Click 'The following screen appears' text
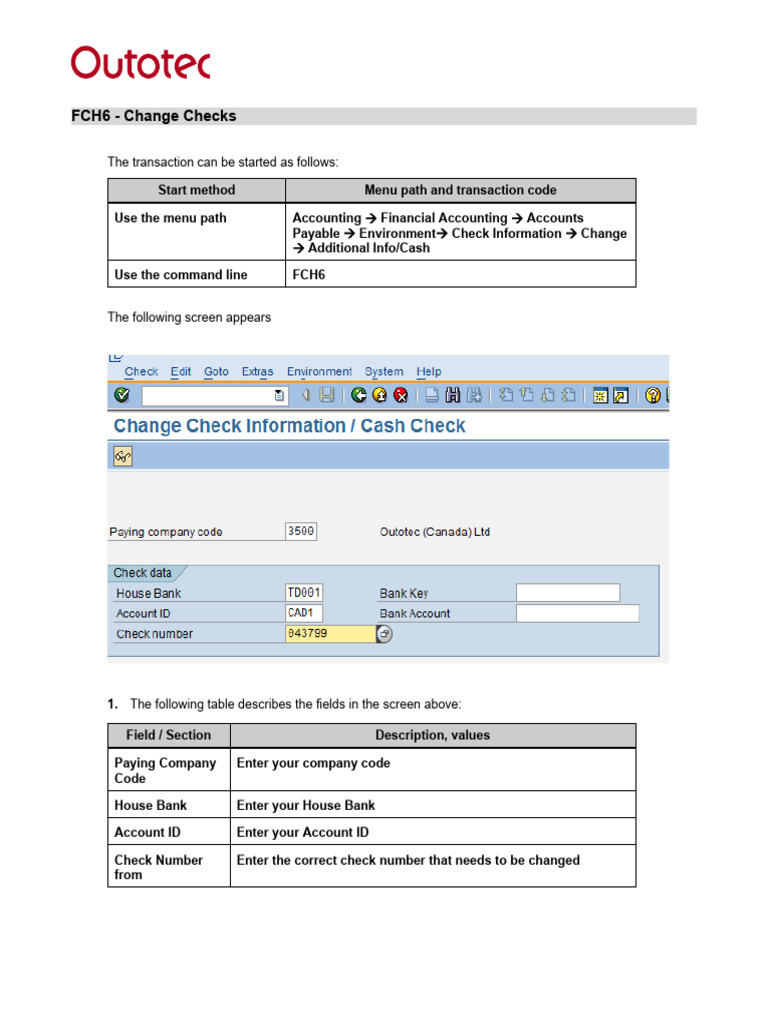Screen dimensions: 768x1024 [189, 317]
